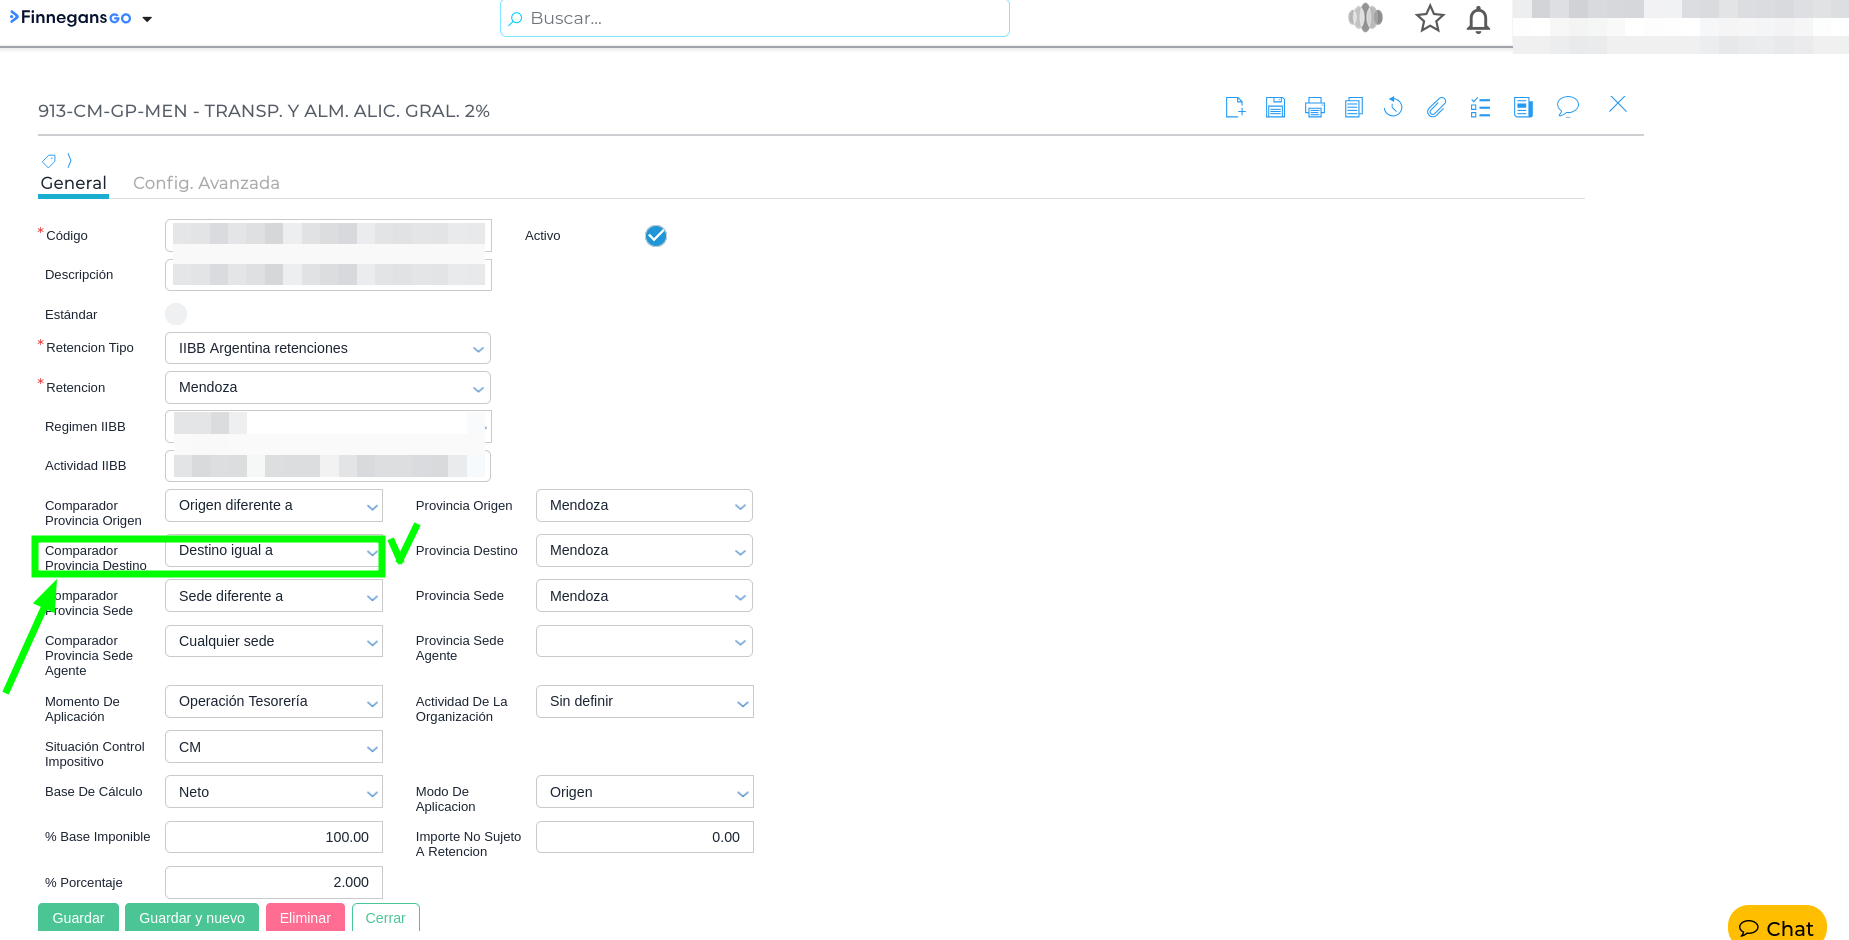Click into the Buscar search field
The image size is (1849, 940).
coord(754,18)
